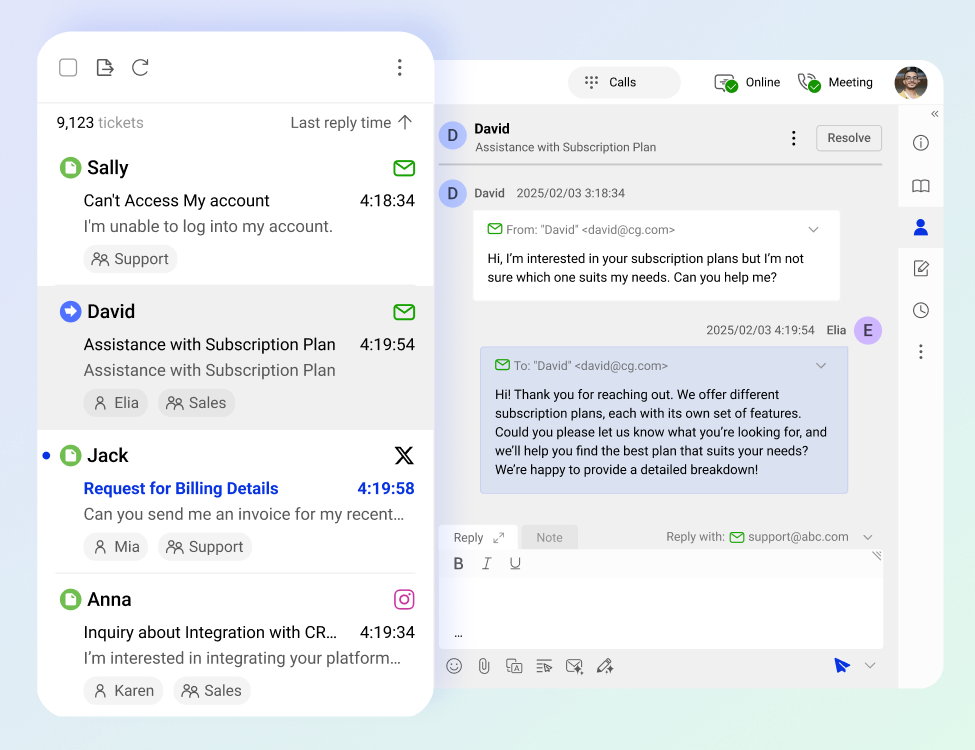Screen dimensions: 975x750
Task: Select all tickets with the top checkbox
Action: coord(67,67)
